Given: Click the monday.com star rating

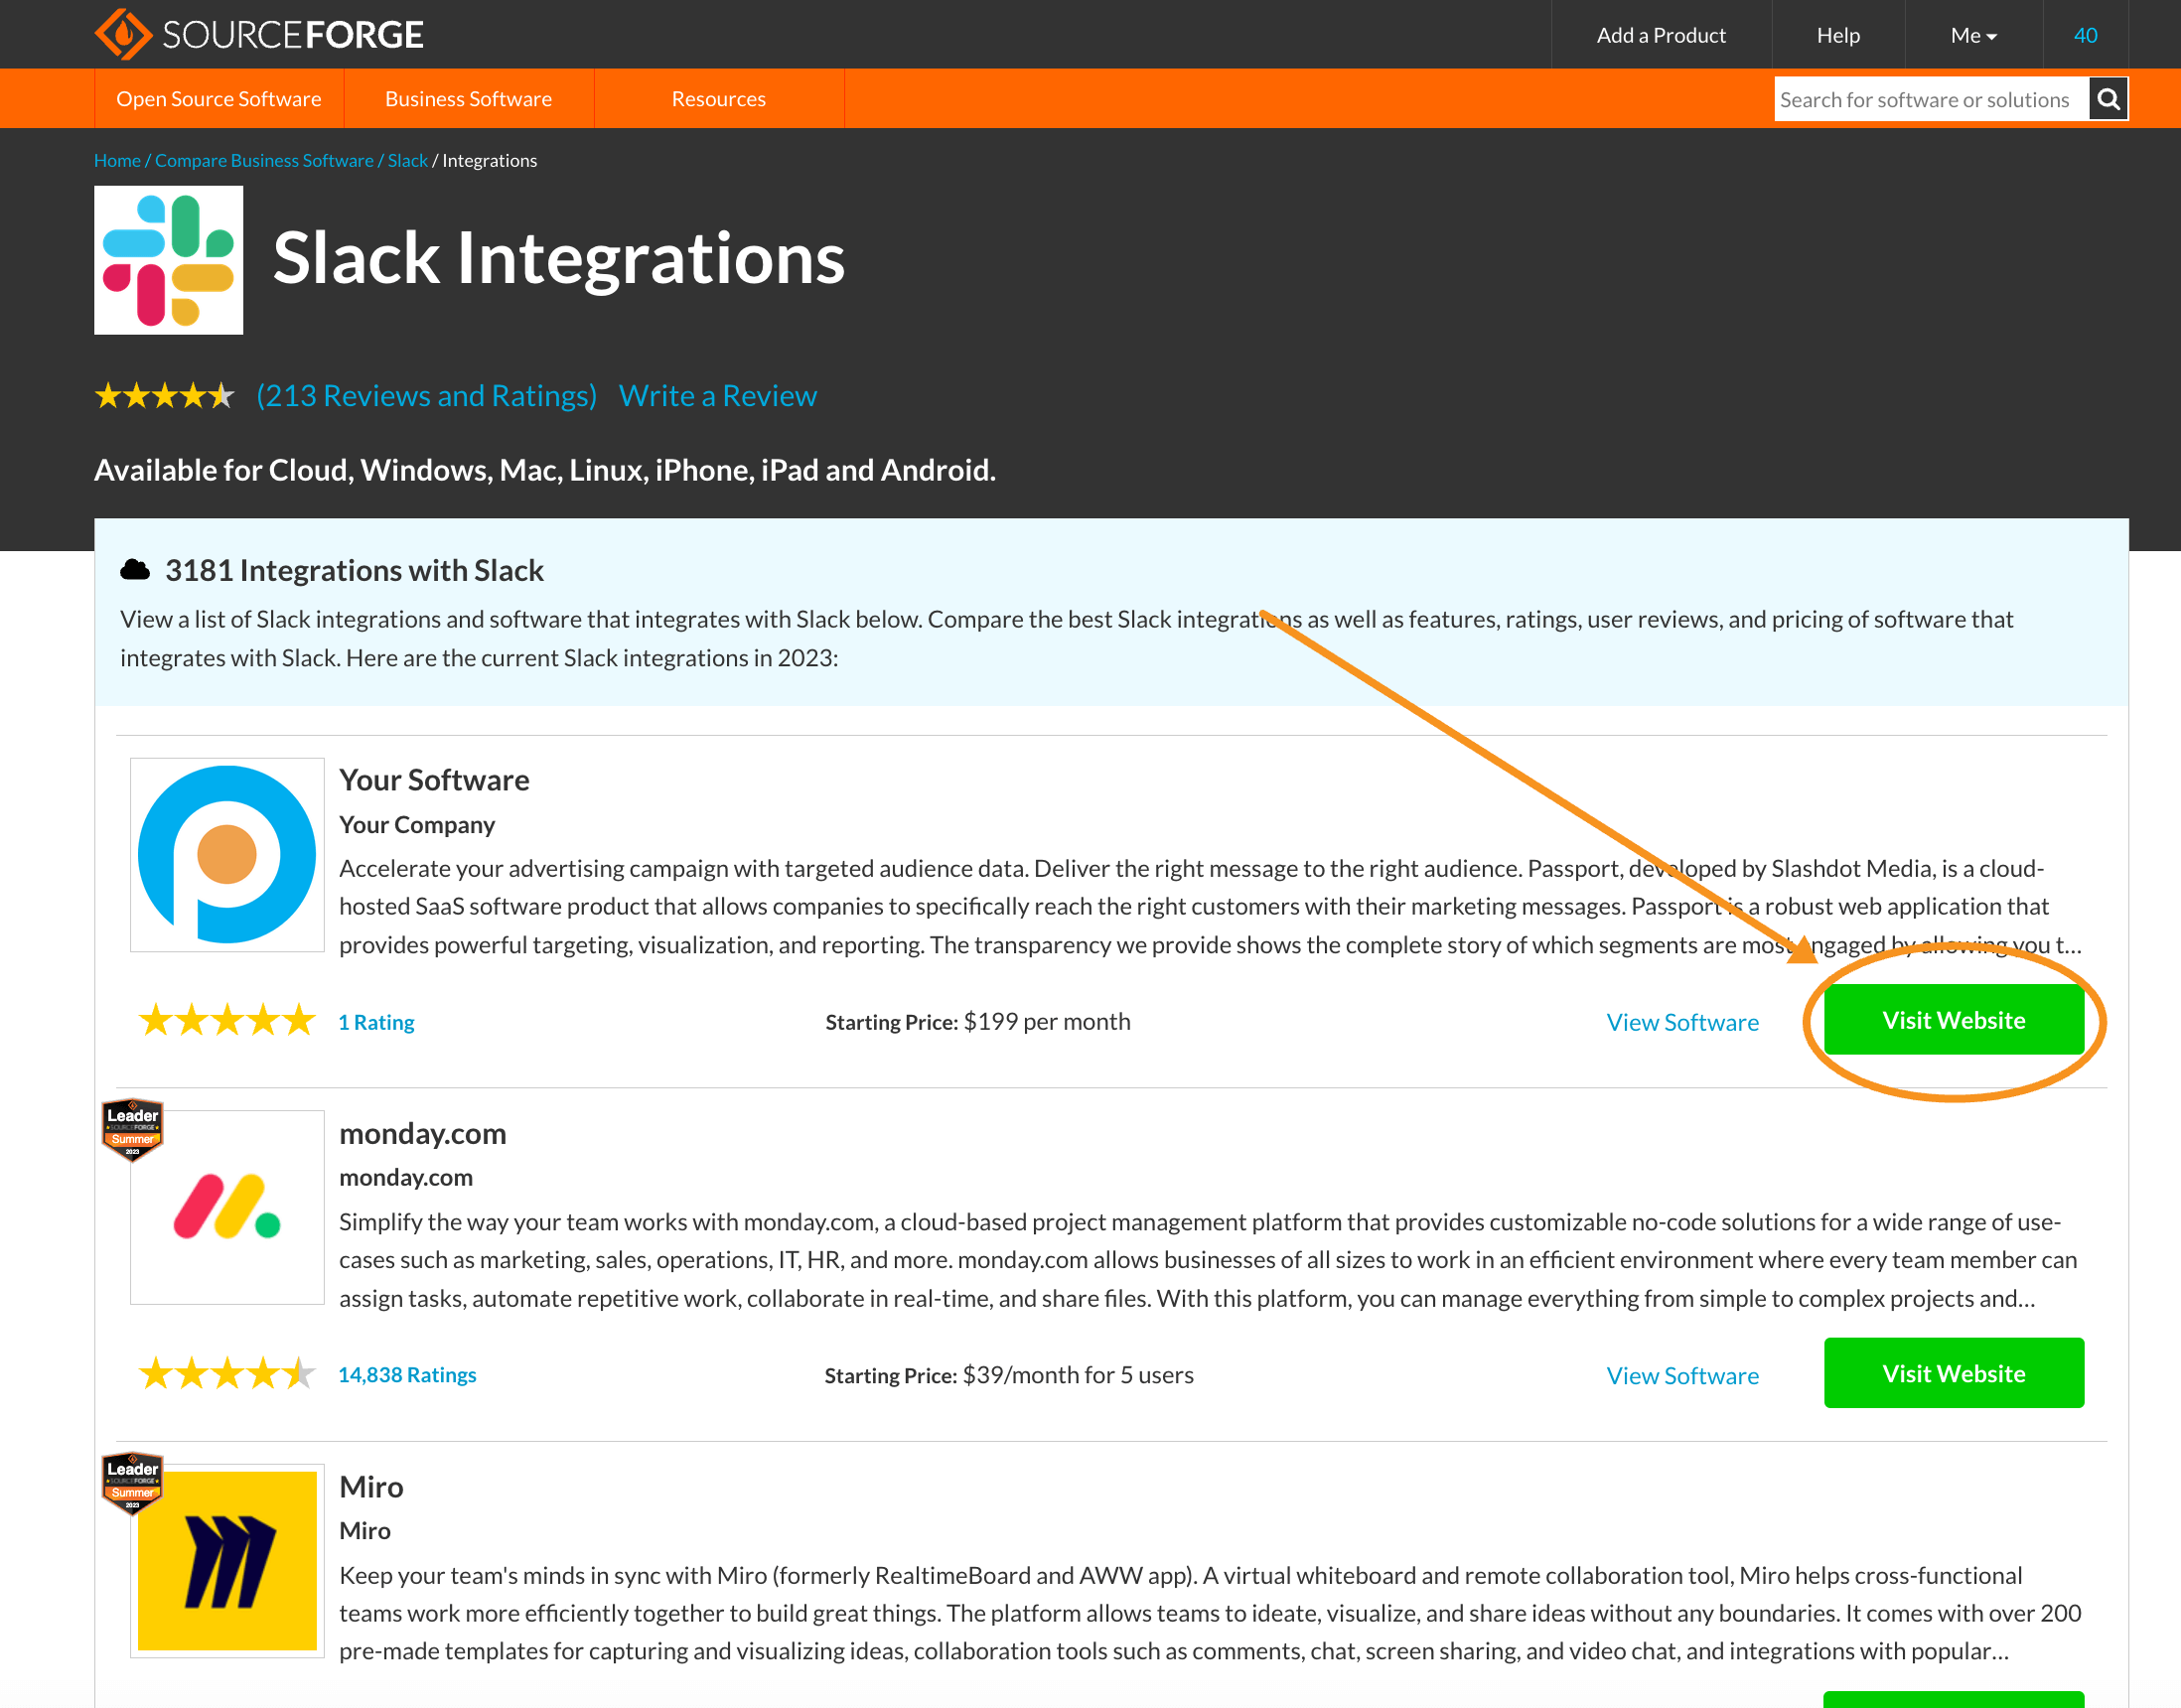Looking at the screenshot, I should pos(227,1374).
